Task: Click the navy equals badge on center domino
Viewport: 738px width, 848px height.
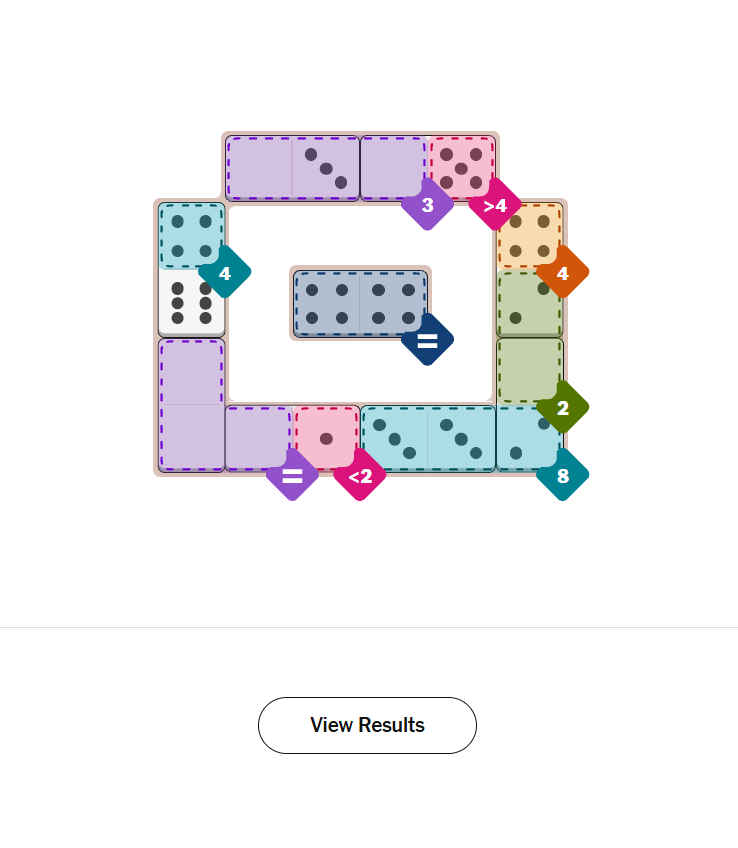Action: coord(427,340)
